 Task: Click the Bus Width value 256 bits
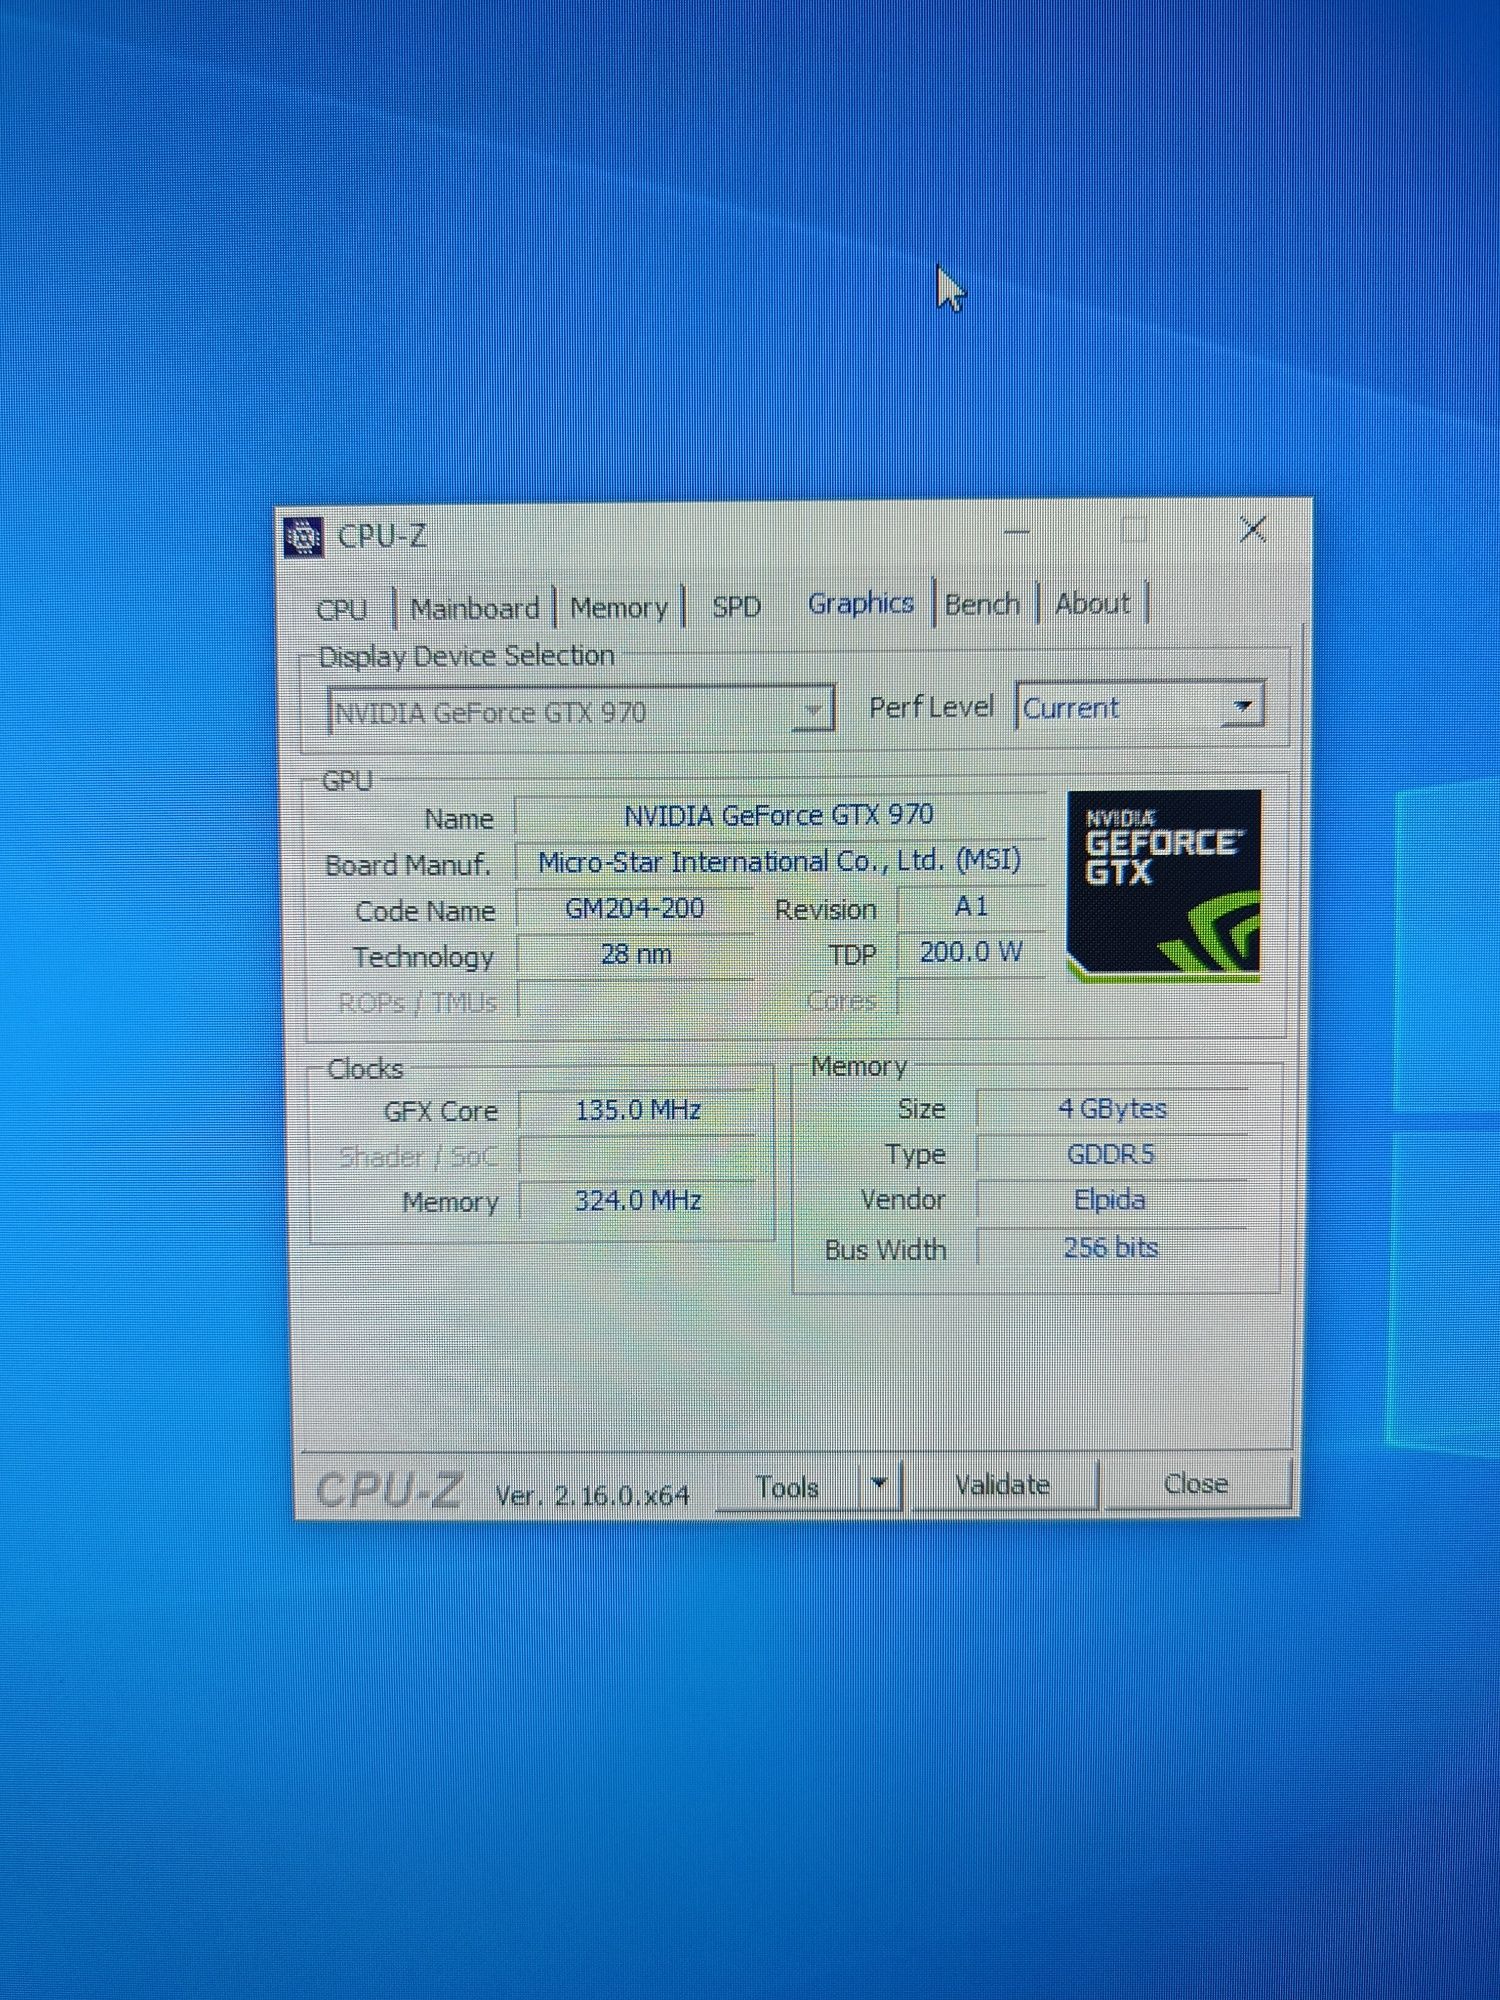(1111, 1247)
